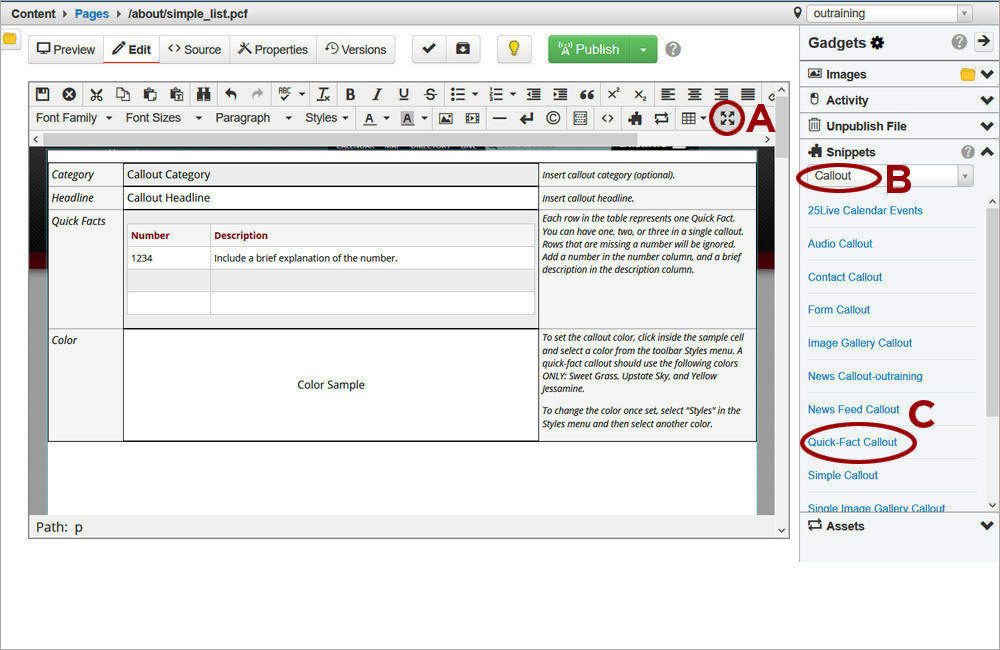Toggle the bulleted list button

click(458, 94)
